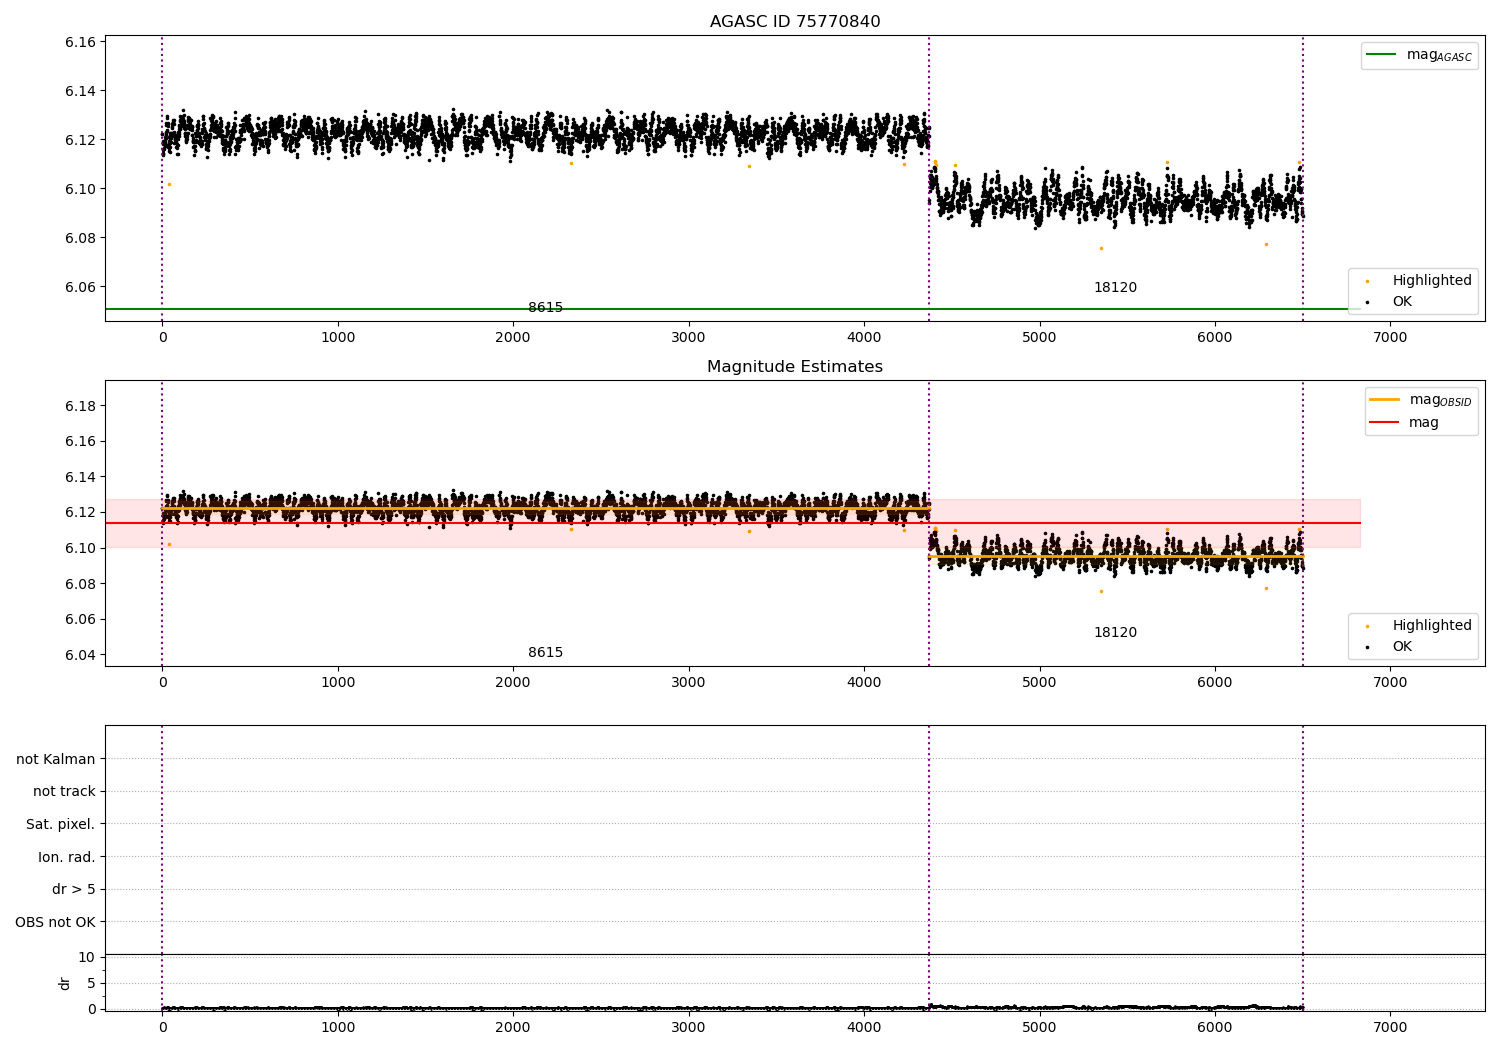Click the 10 tick label on dr axis
This screenshot has width=1500, height=1050.
[x=87, y=957]
